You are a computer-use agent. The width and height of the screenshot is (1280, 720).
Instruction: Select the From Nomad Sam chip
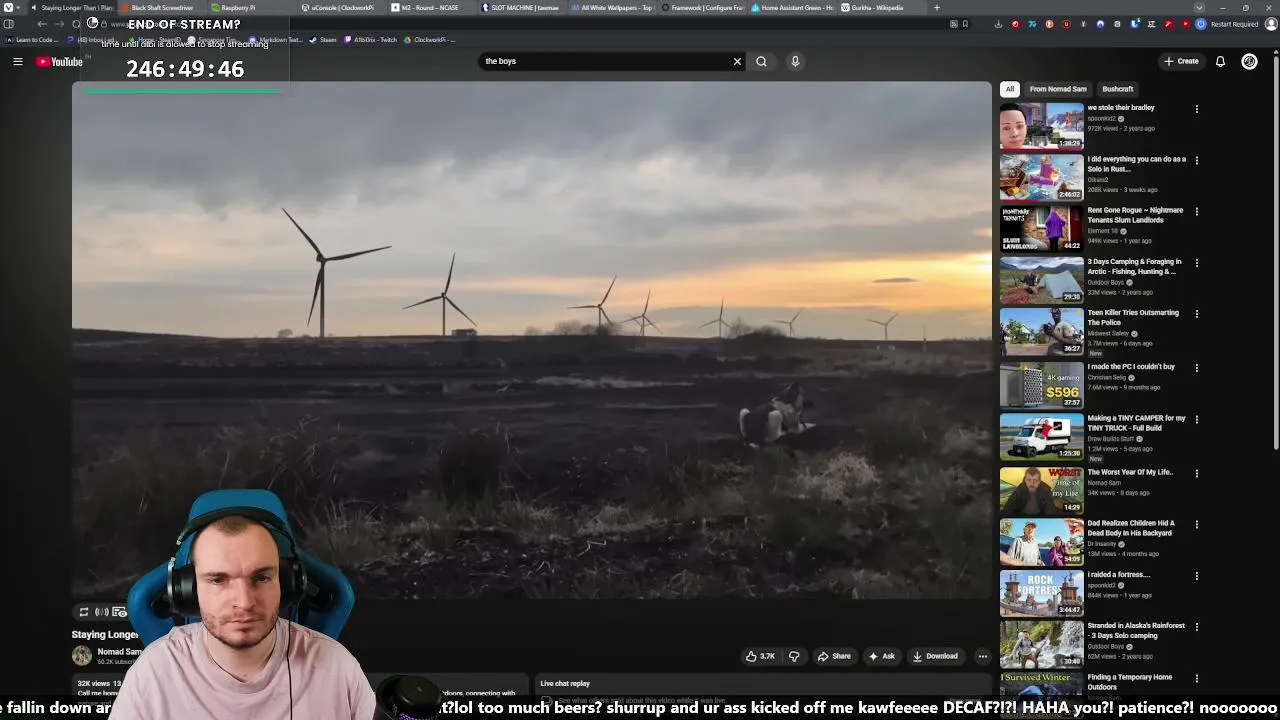[x=1058, y=89]
